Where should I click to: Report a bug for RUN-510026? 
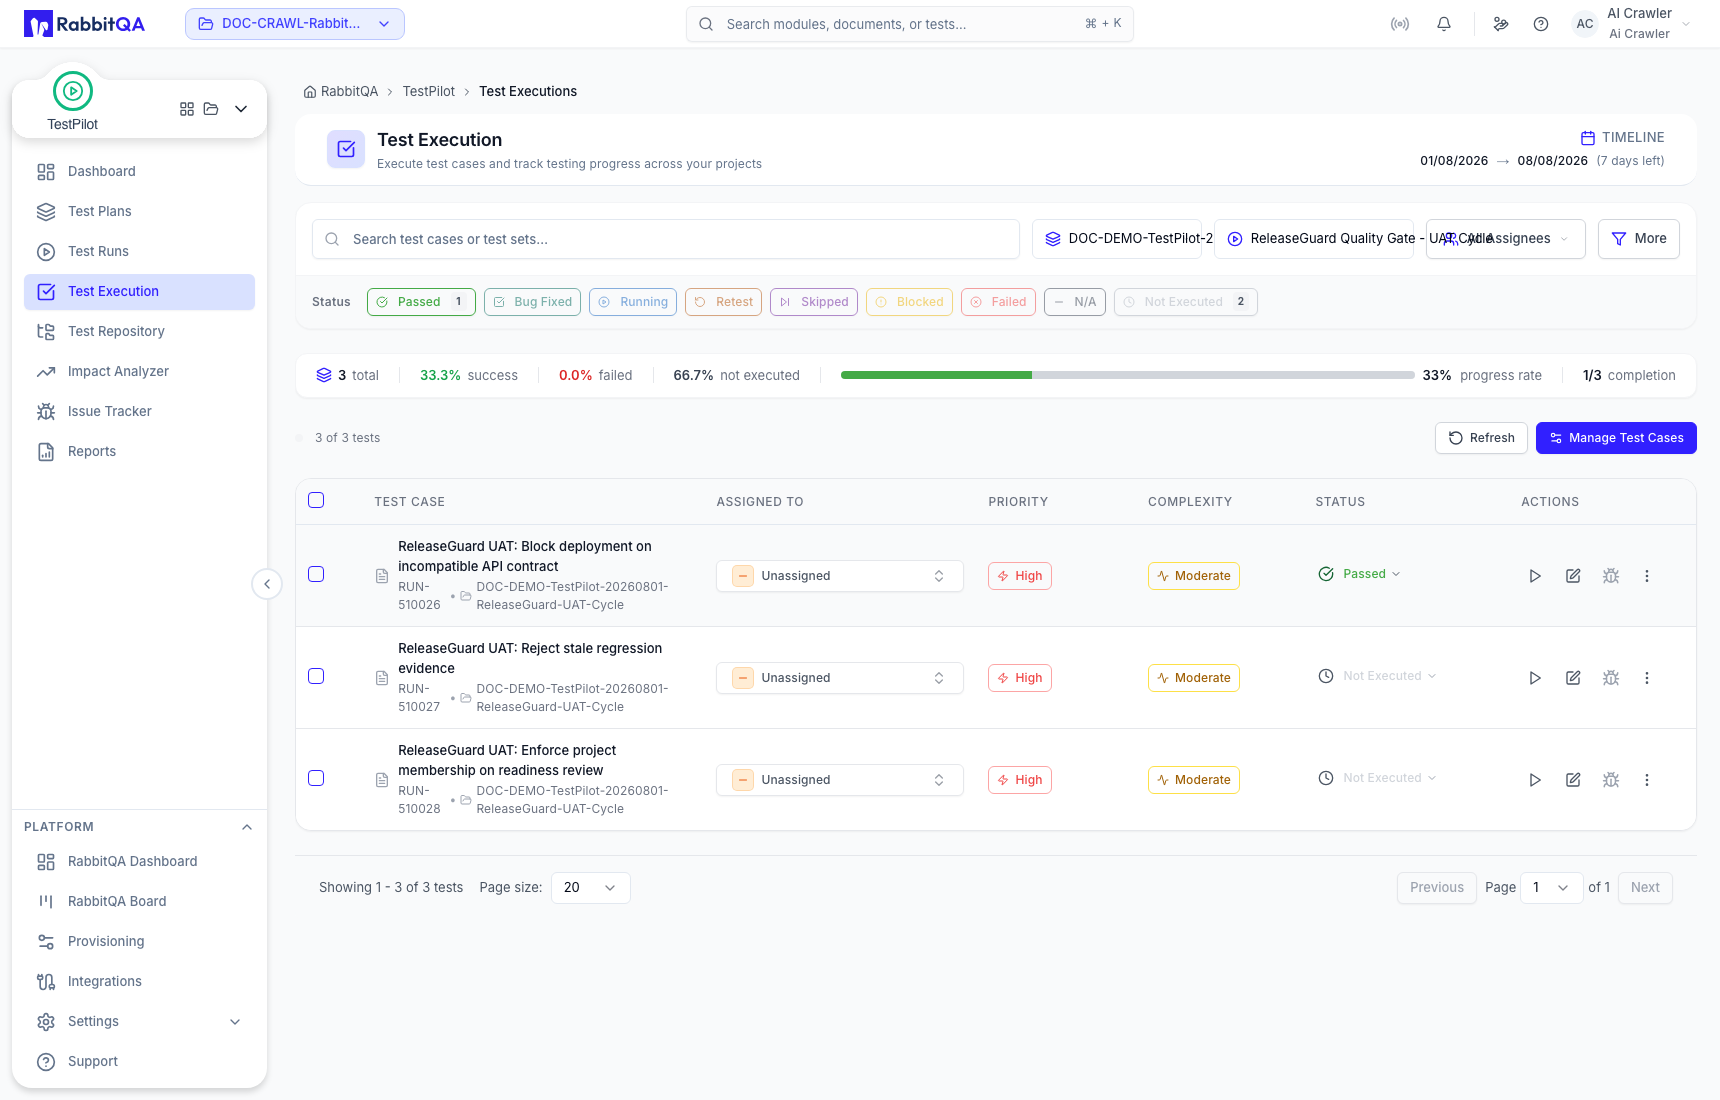1611,576
